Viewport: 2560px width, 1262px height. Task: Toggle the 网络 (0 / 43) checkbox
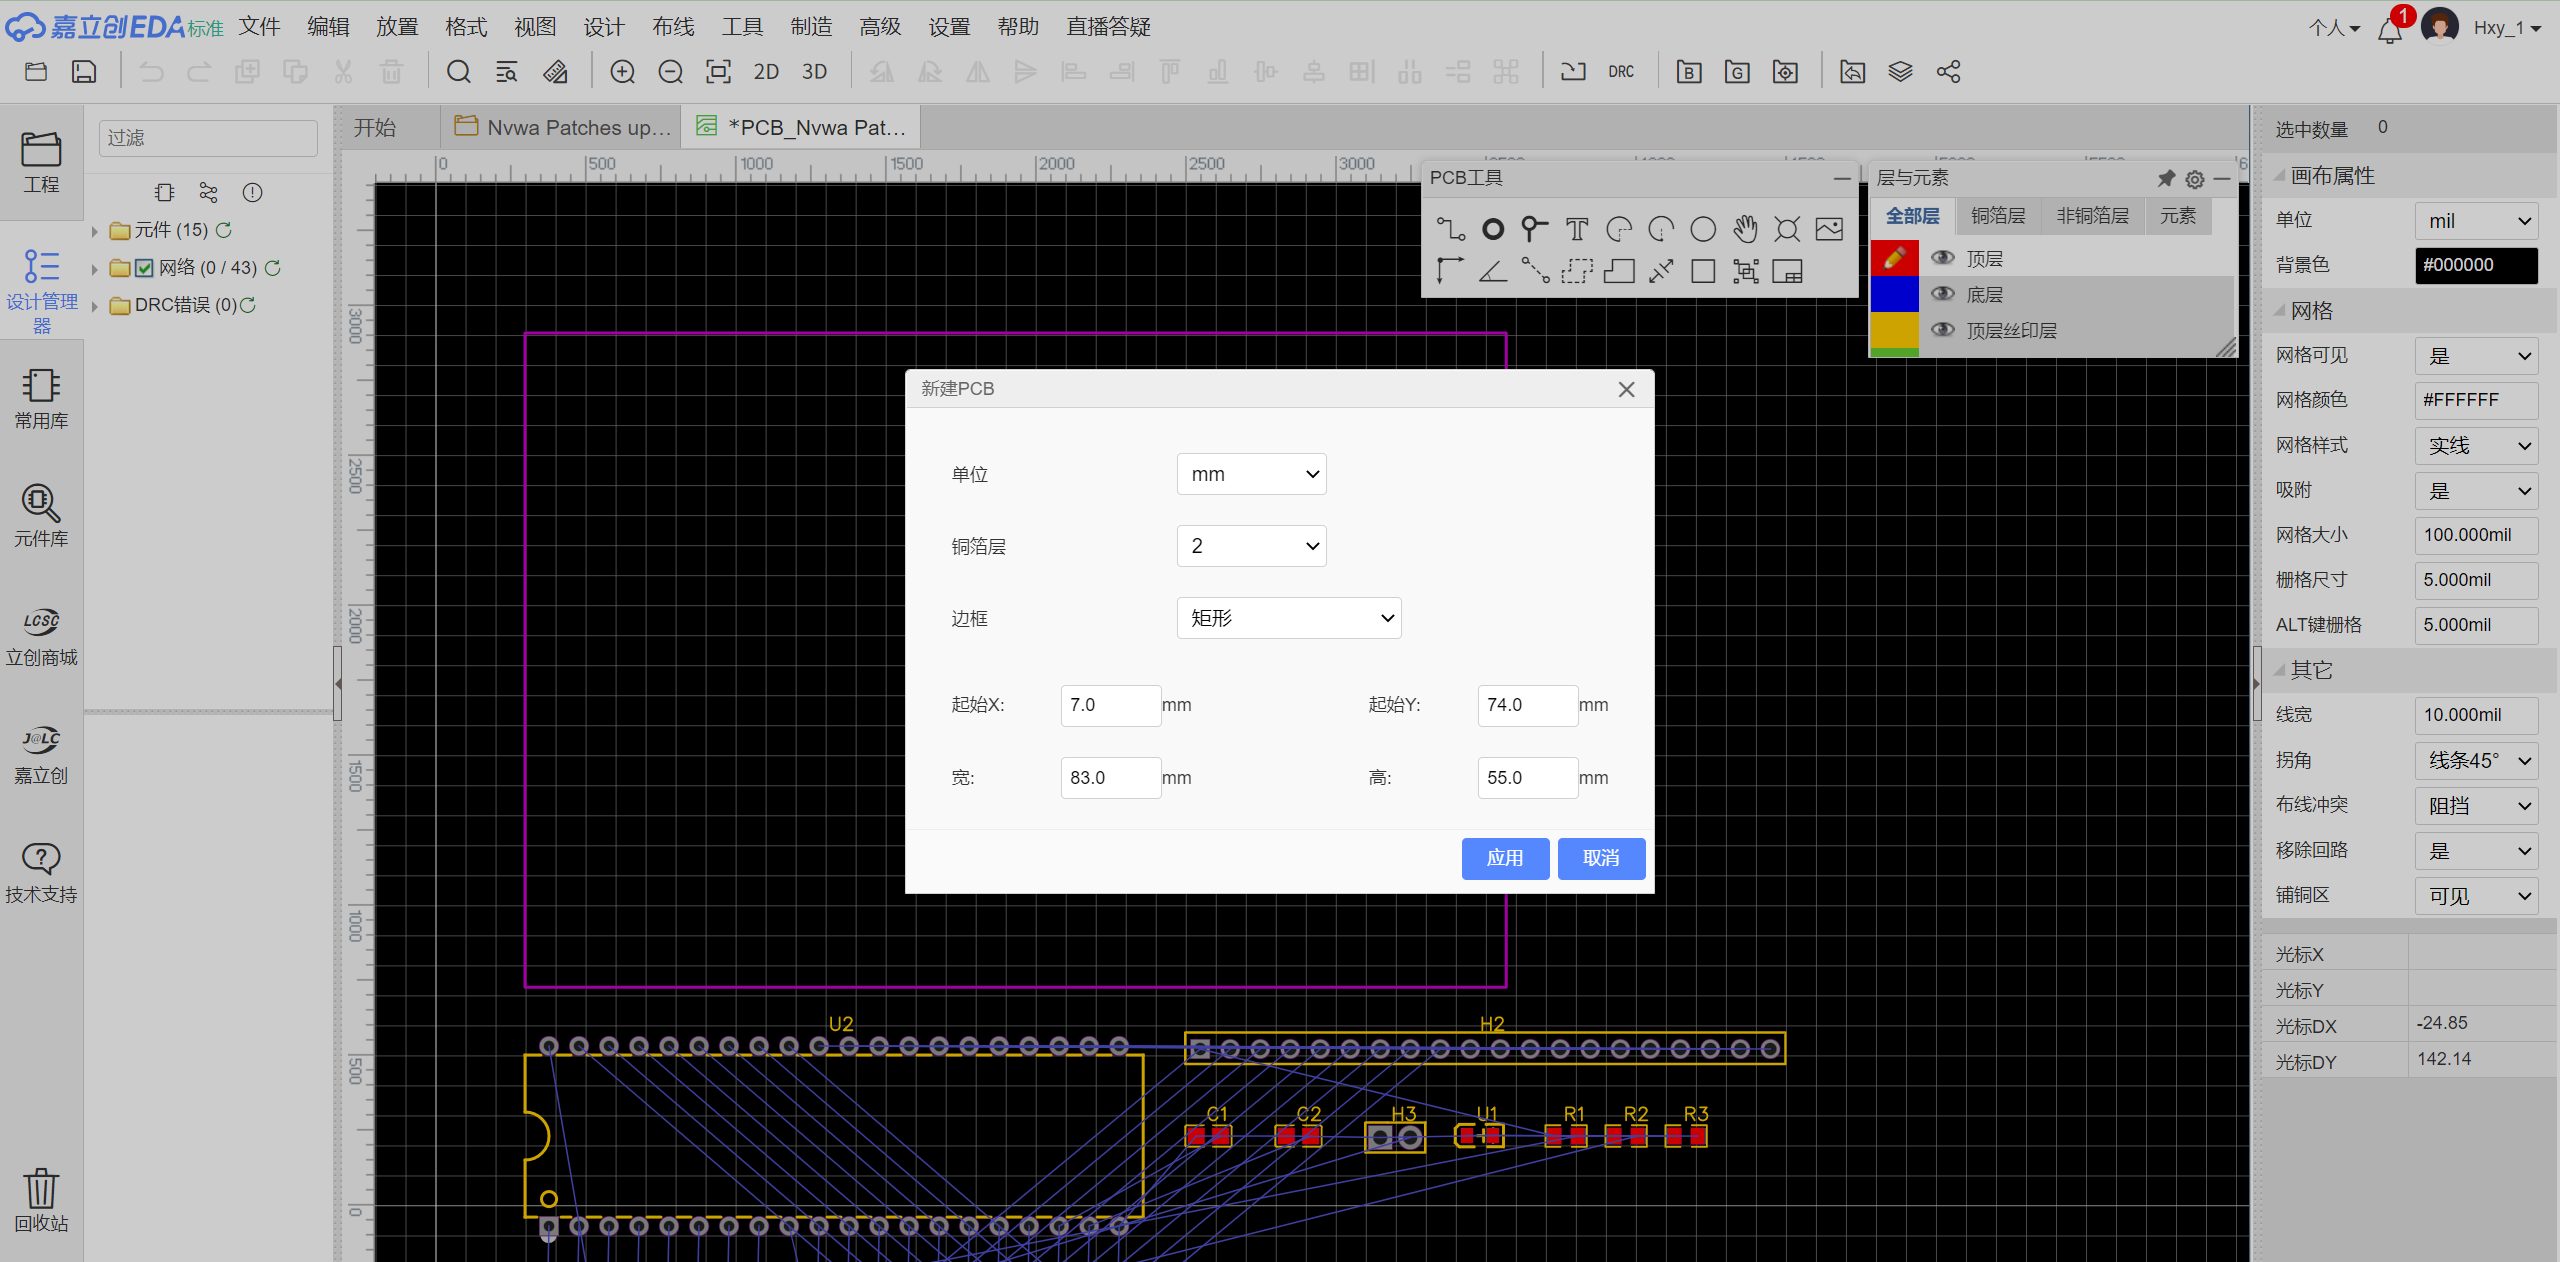(144, 268)
